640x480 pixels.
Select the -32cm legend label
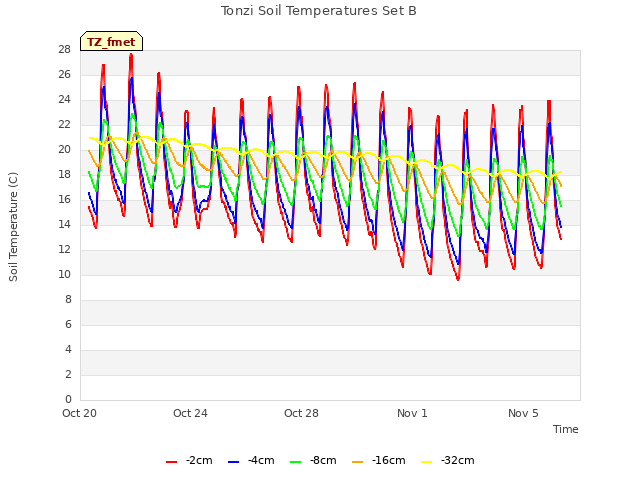click(x=458, y=460)
